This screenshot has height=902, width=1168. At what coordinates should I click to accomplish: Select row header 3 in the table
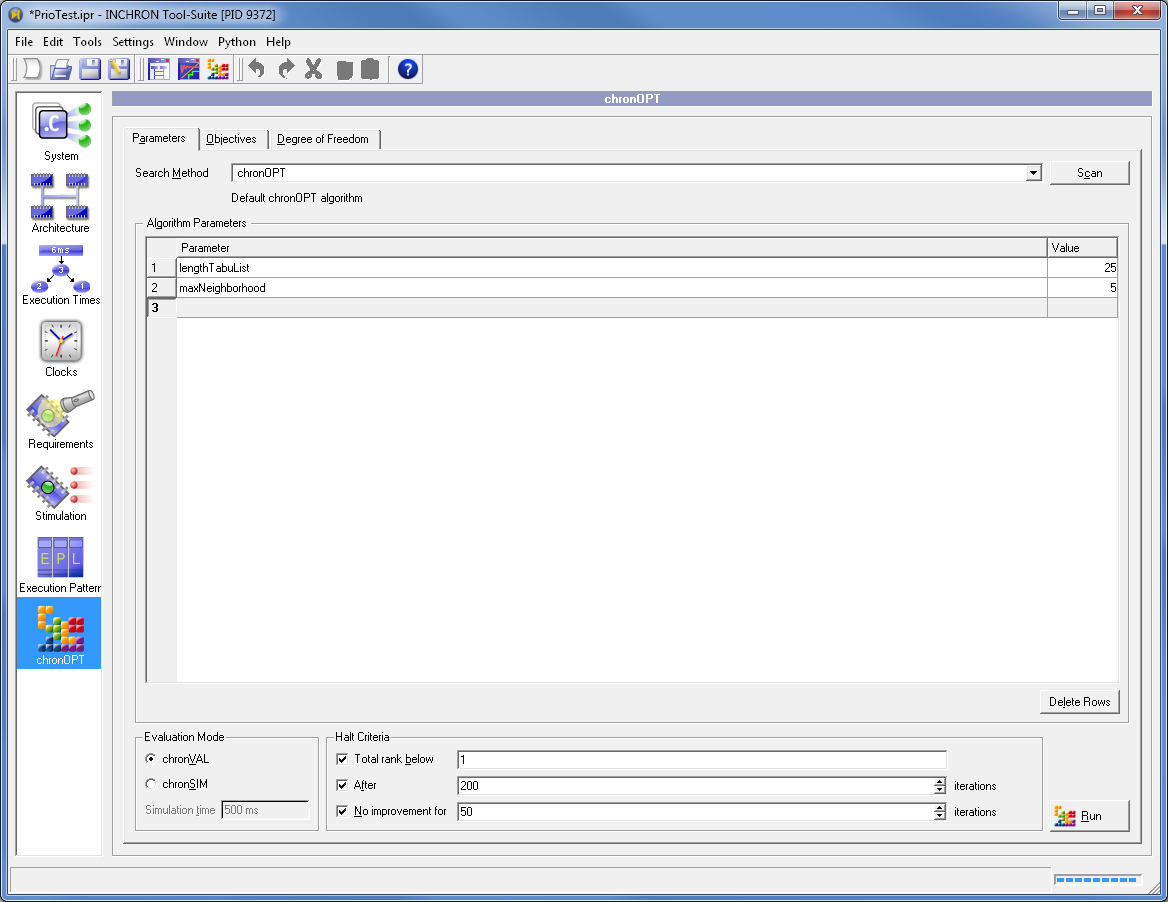pos(162,308)
